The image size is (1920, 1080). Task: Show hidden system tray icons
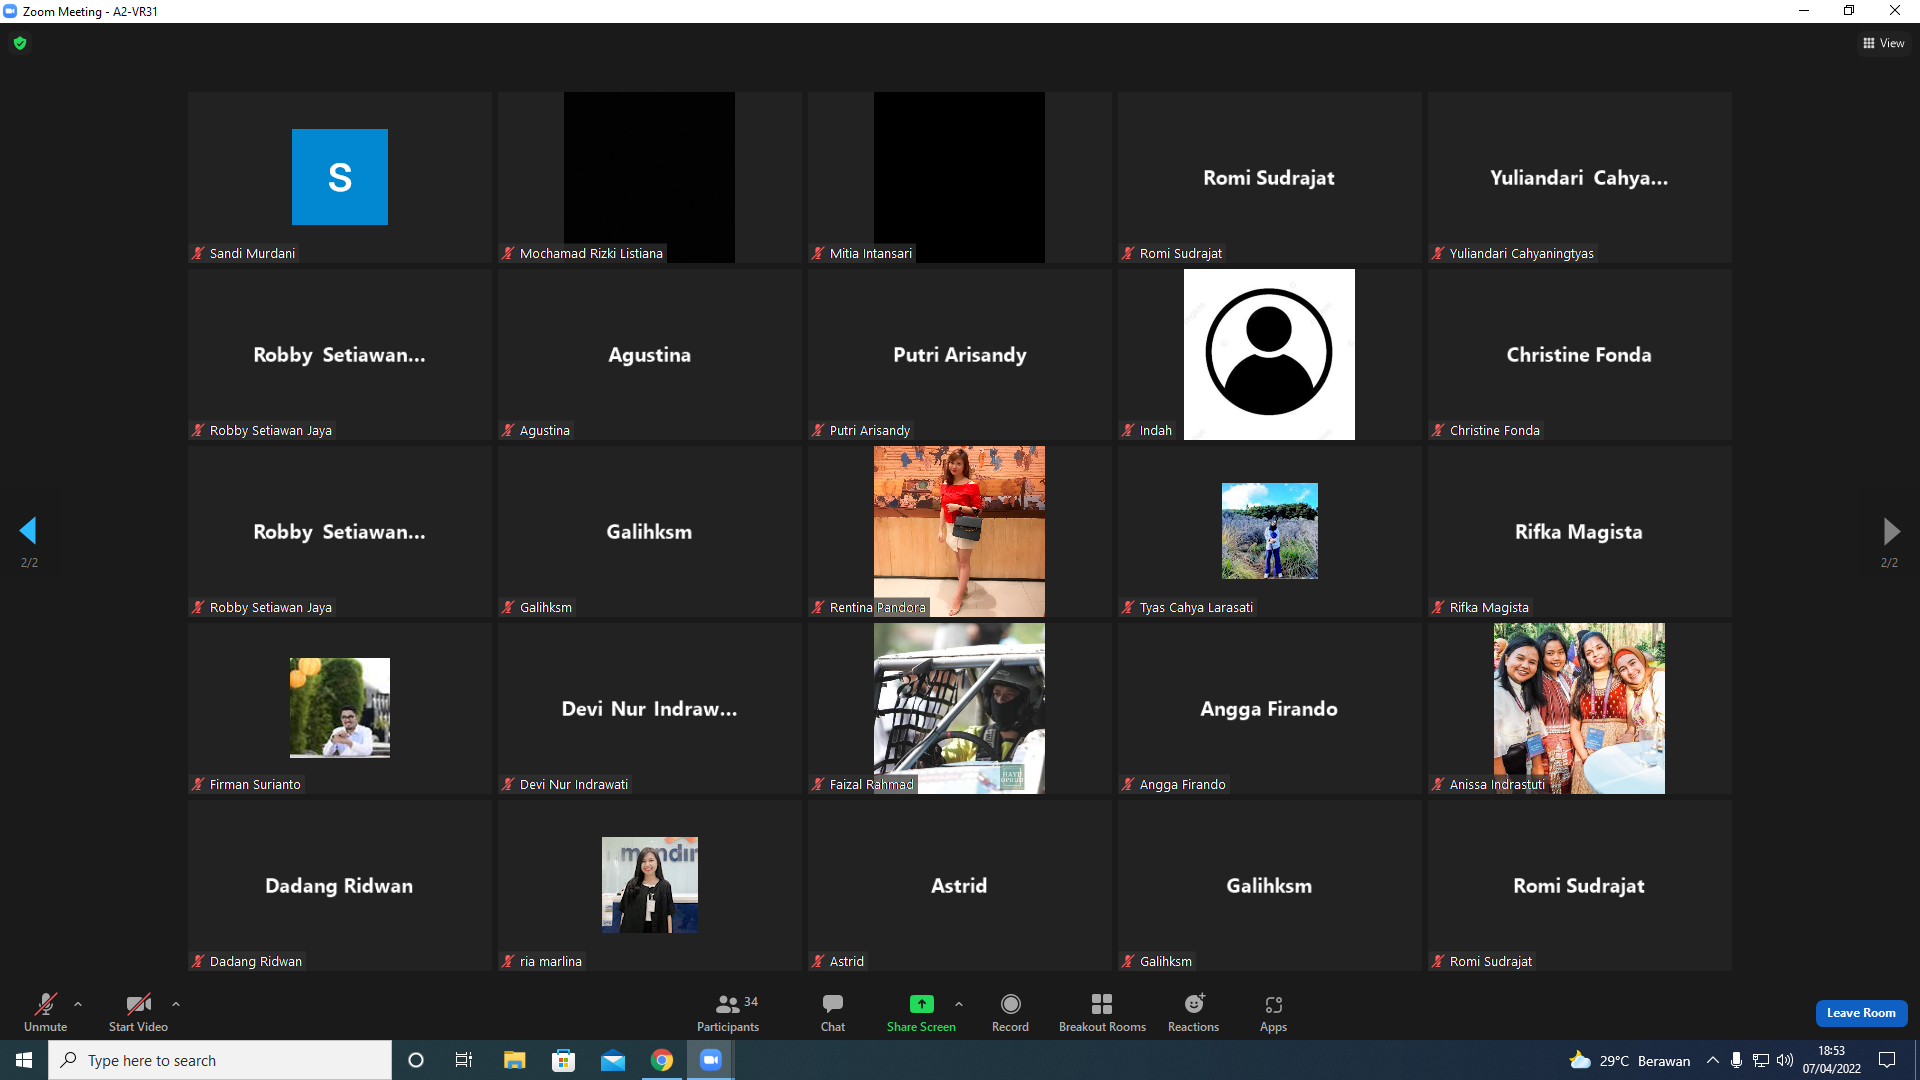pyautogui.click(x=1713, y=1060)
